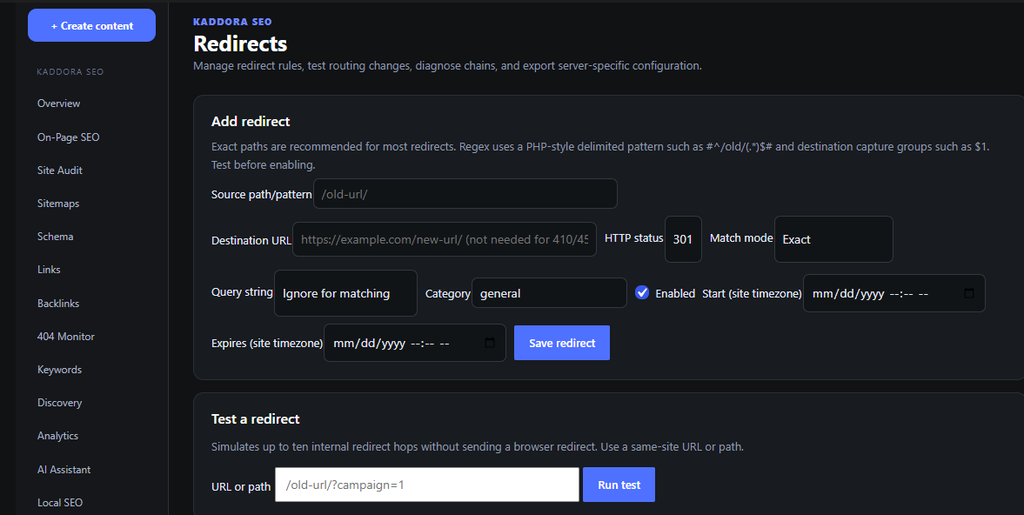Open the Expires calendar picker icon
Screen dimensions: 1024x515
(x=490, y=343)
